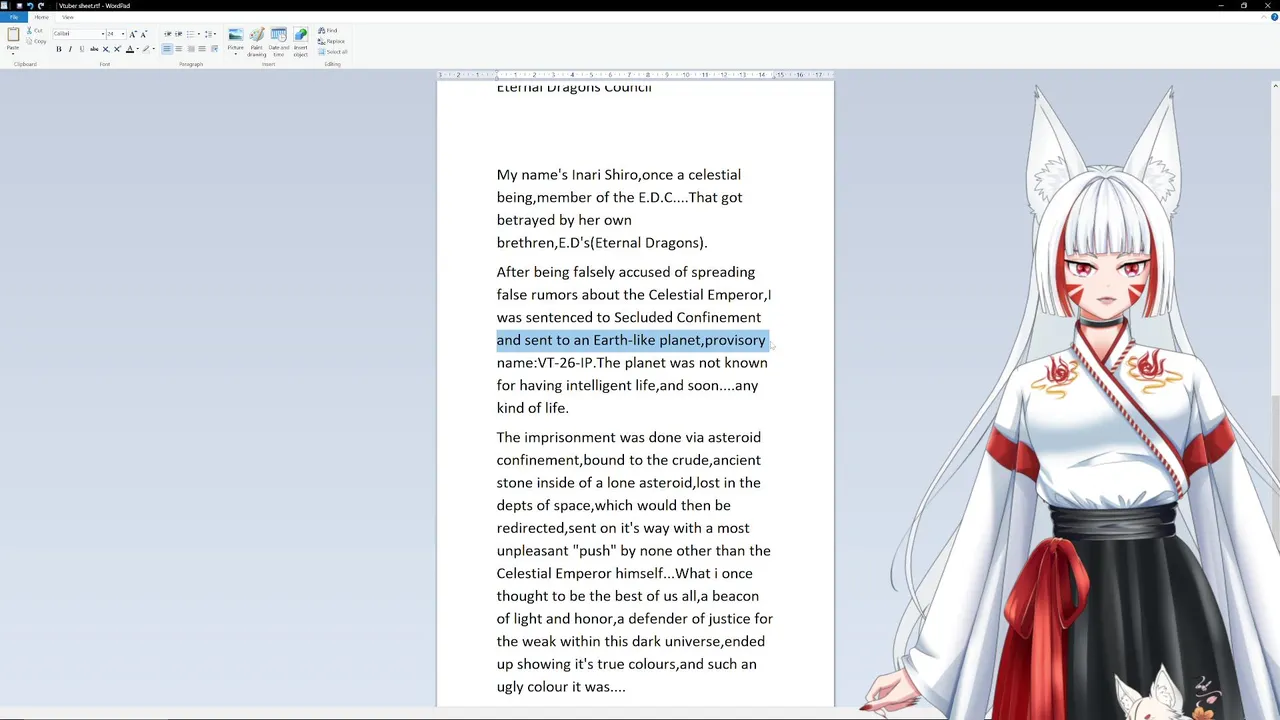1280x720 pixels.
Task: Grow the font size
Action: (133, 34)
